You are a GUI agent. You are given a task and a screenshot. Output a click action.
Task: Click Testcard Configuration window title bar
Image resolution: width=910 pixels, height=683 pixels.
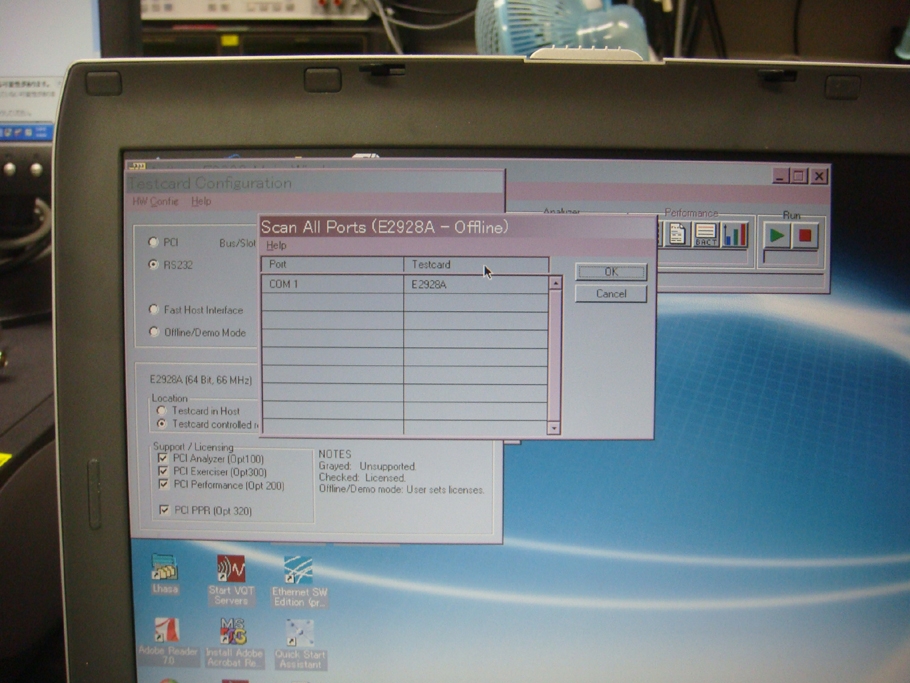(315, 183)
